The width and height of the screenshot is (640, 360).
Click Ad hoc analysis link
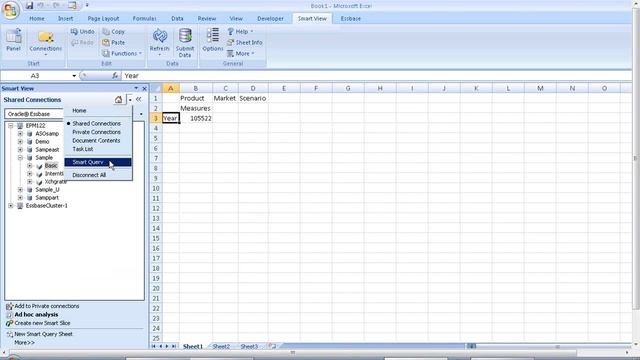[x=36, y=315]
